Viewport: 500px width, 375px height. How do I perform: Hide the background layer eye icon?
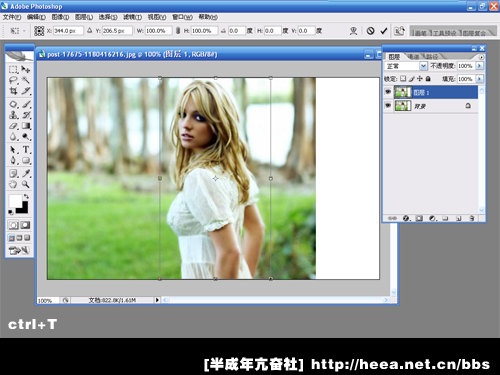pyautogui.click(x=388, y=106)
